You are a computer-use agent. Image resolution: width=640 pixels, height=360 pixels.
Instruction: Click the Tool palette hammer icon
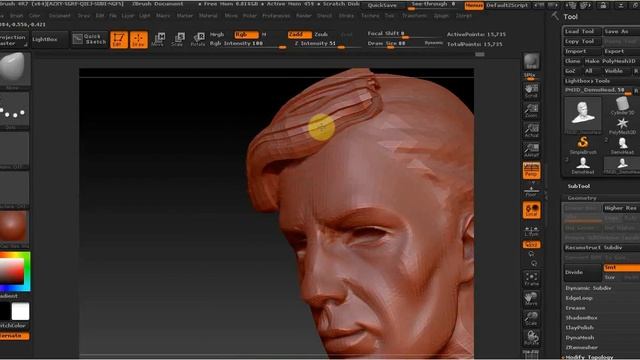[x=555, y=16]
